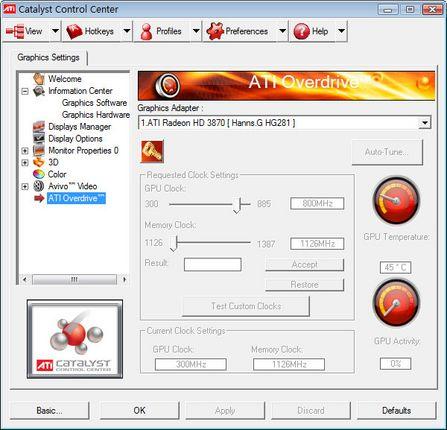Screen dimensions: 447x430
Task: Click the GPU Temperature gauge
Action: tap(396, 201)
